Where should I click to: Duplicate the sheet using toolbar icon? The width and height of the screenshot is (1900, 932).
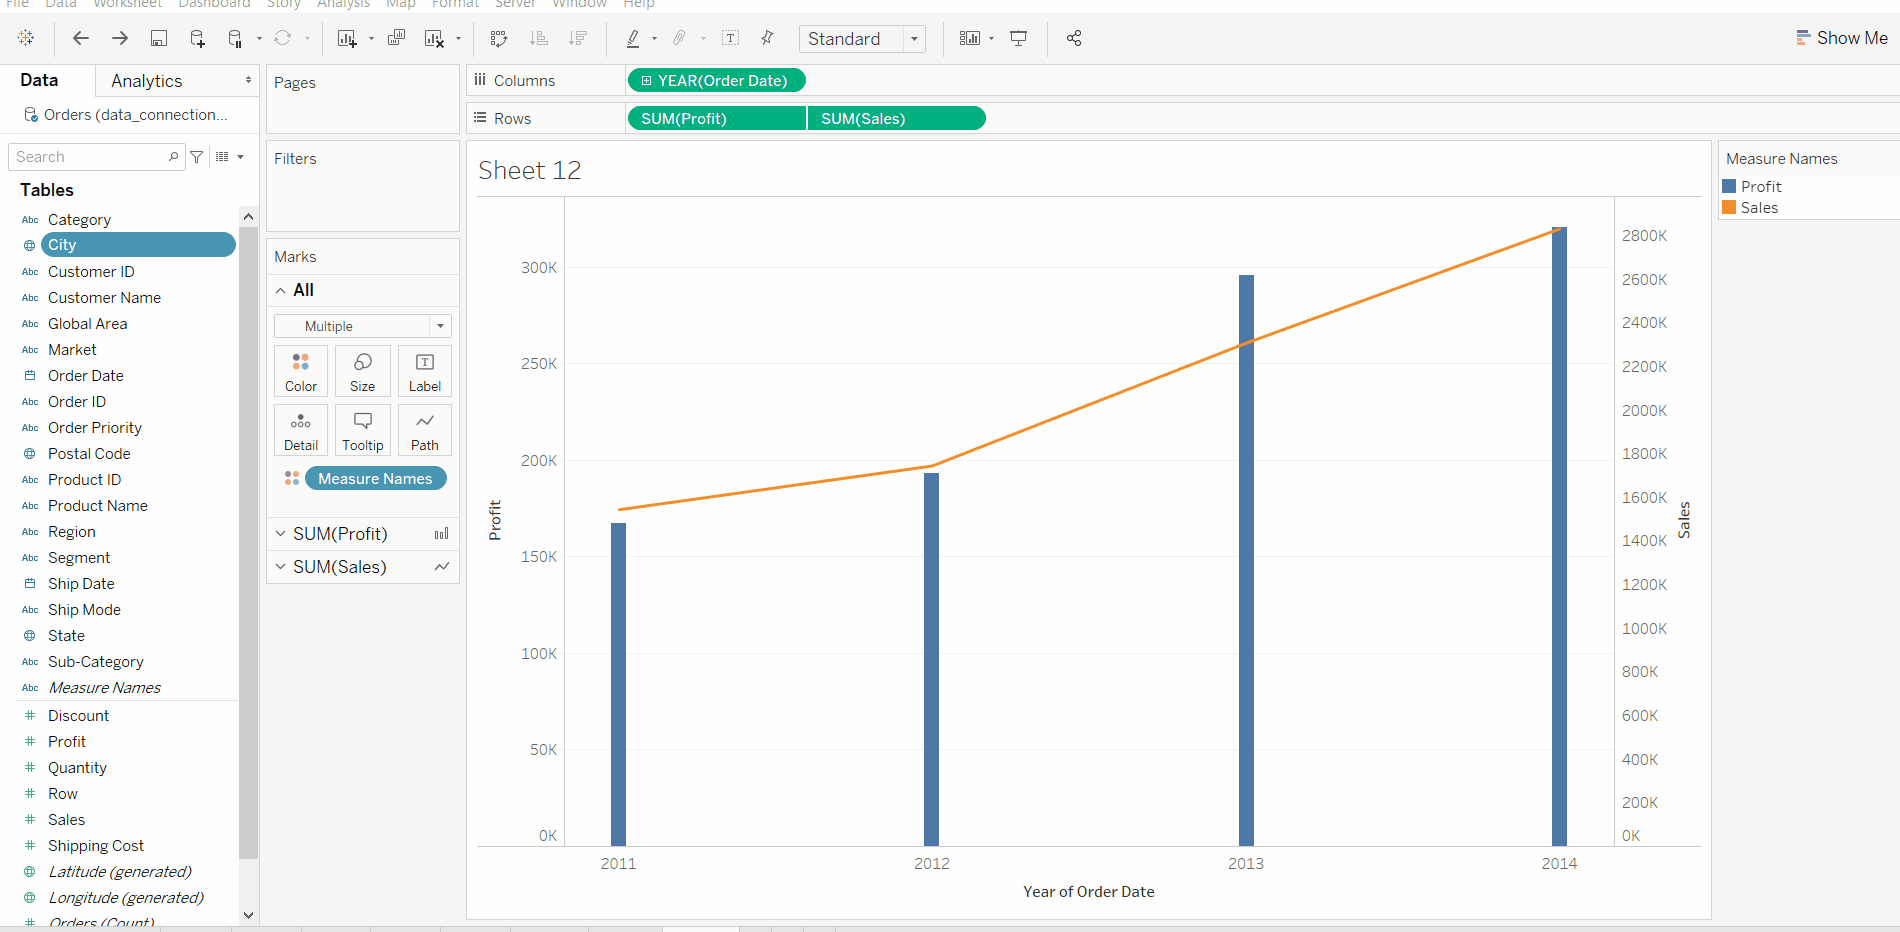397,38
